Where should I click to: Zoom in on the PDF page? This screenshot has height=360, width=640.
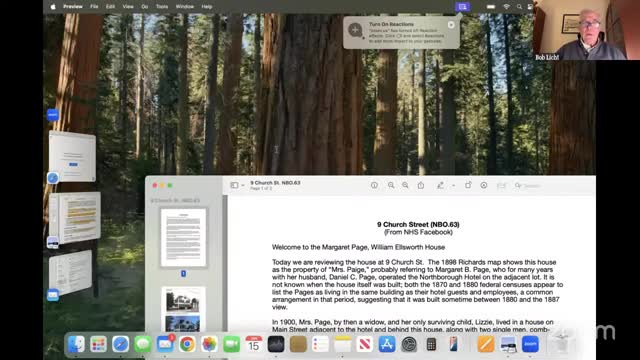[405, 185]
